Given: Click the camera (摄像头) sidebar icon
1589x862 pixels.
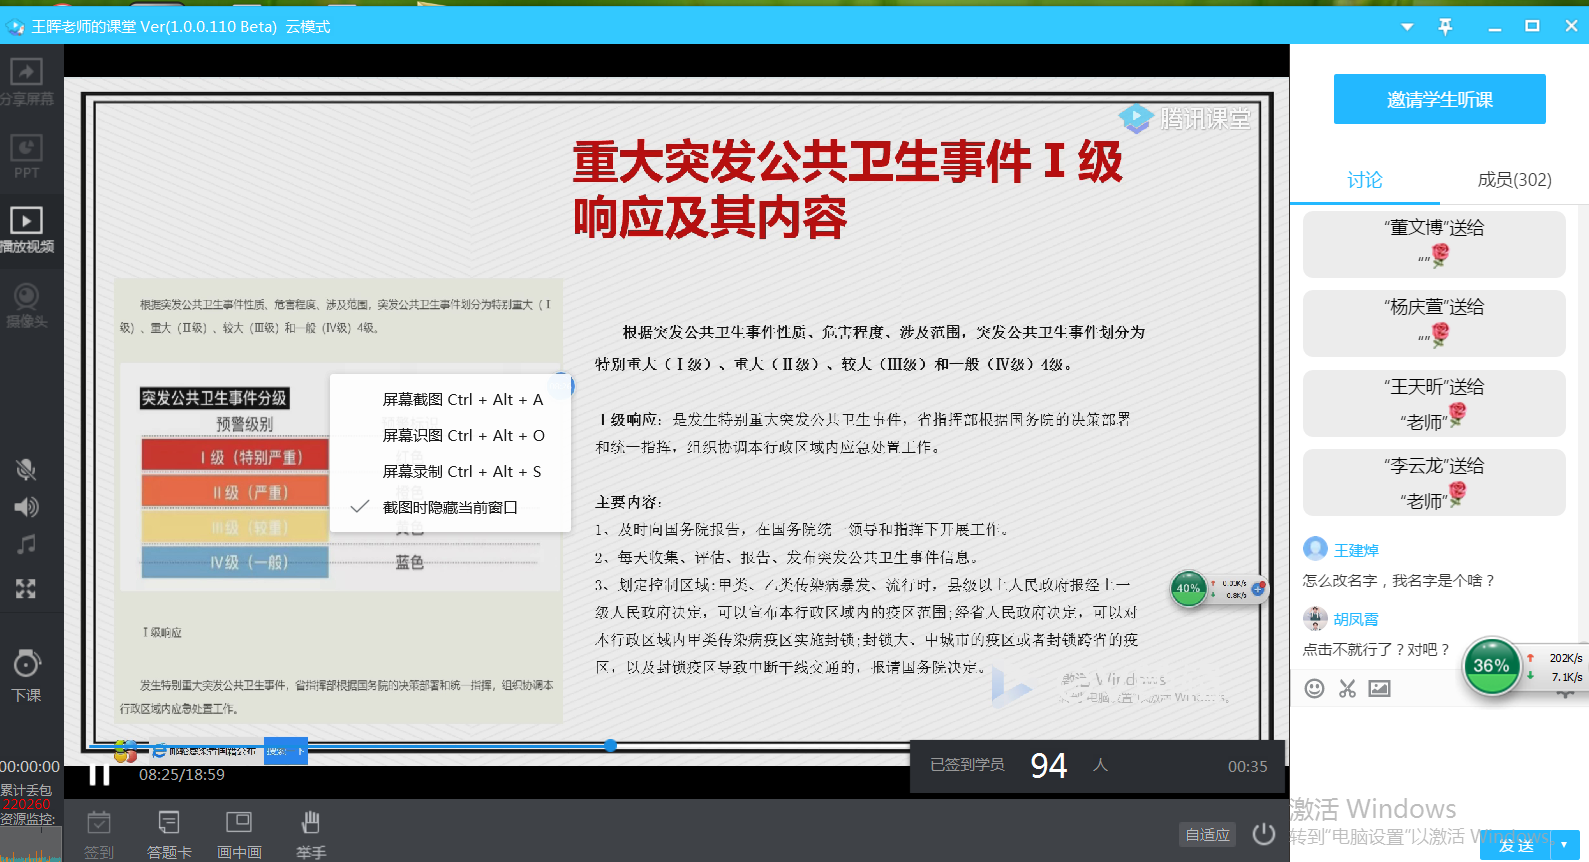Looking at the screenshot, I should click(26, 297).
